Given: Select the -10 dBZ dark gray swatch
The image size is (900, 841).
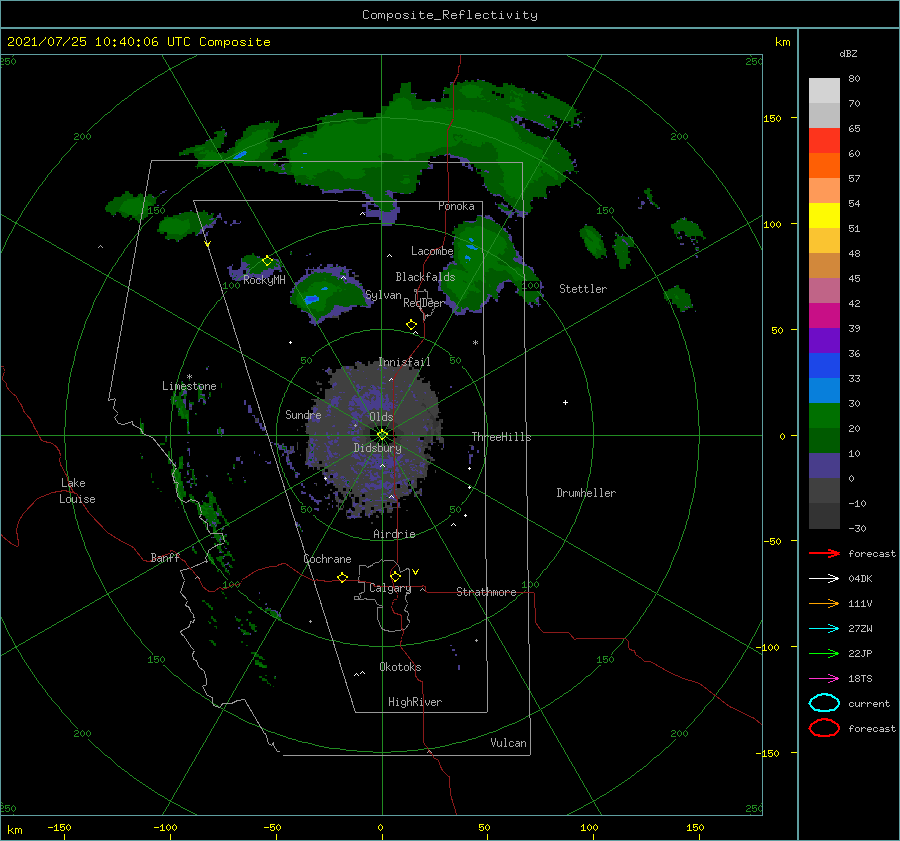Looking at the screenshot, I should click(824, 516).
